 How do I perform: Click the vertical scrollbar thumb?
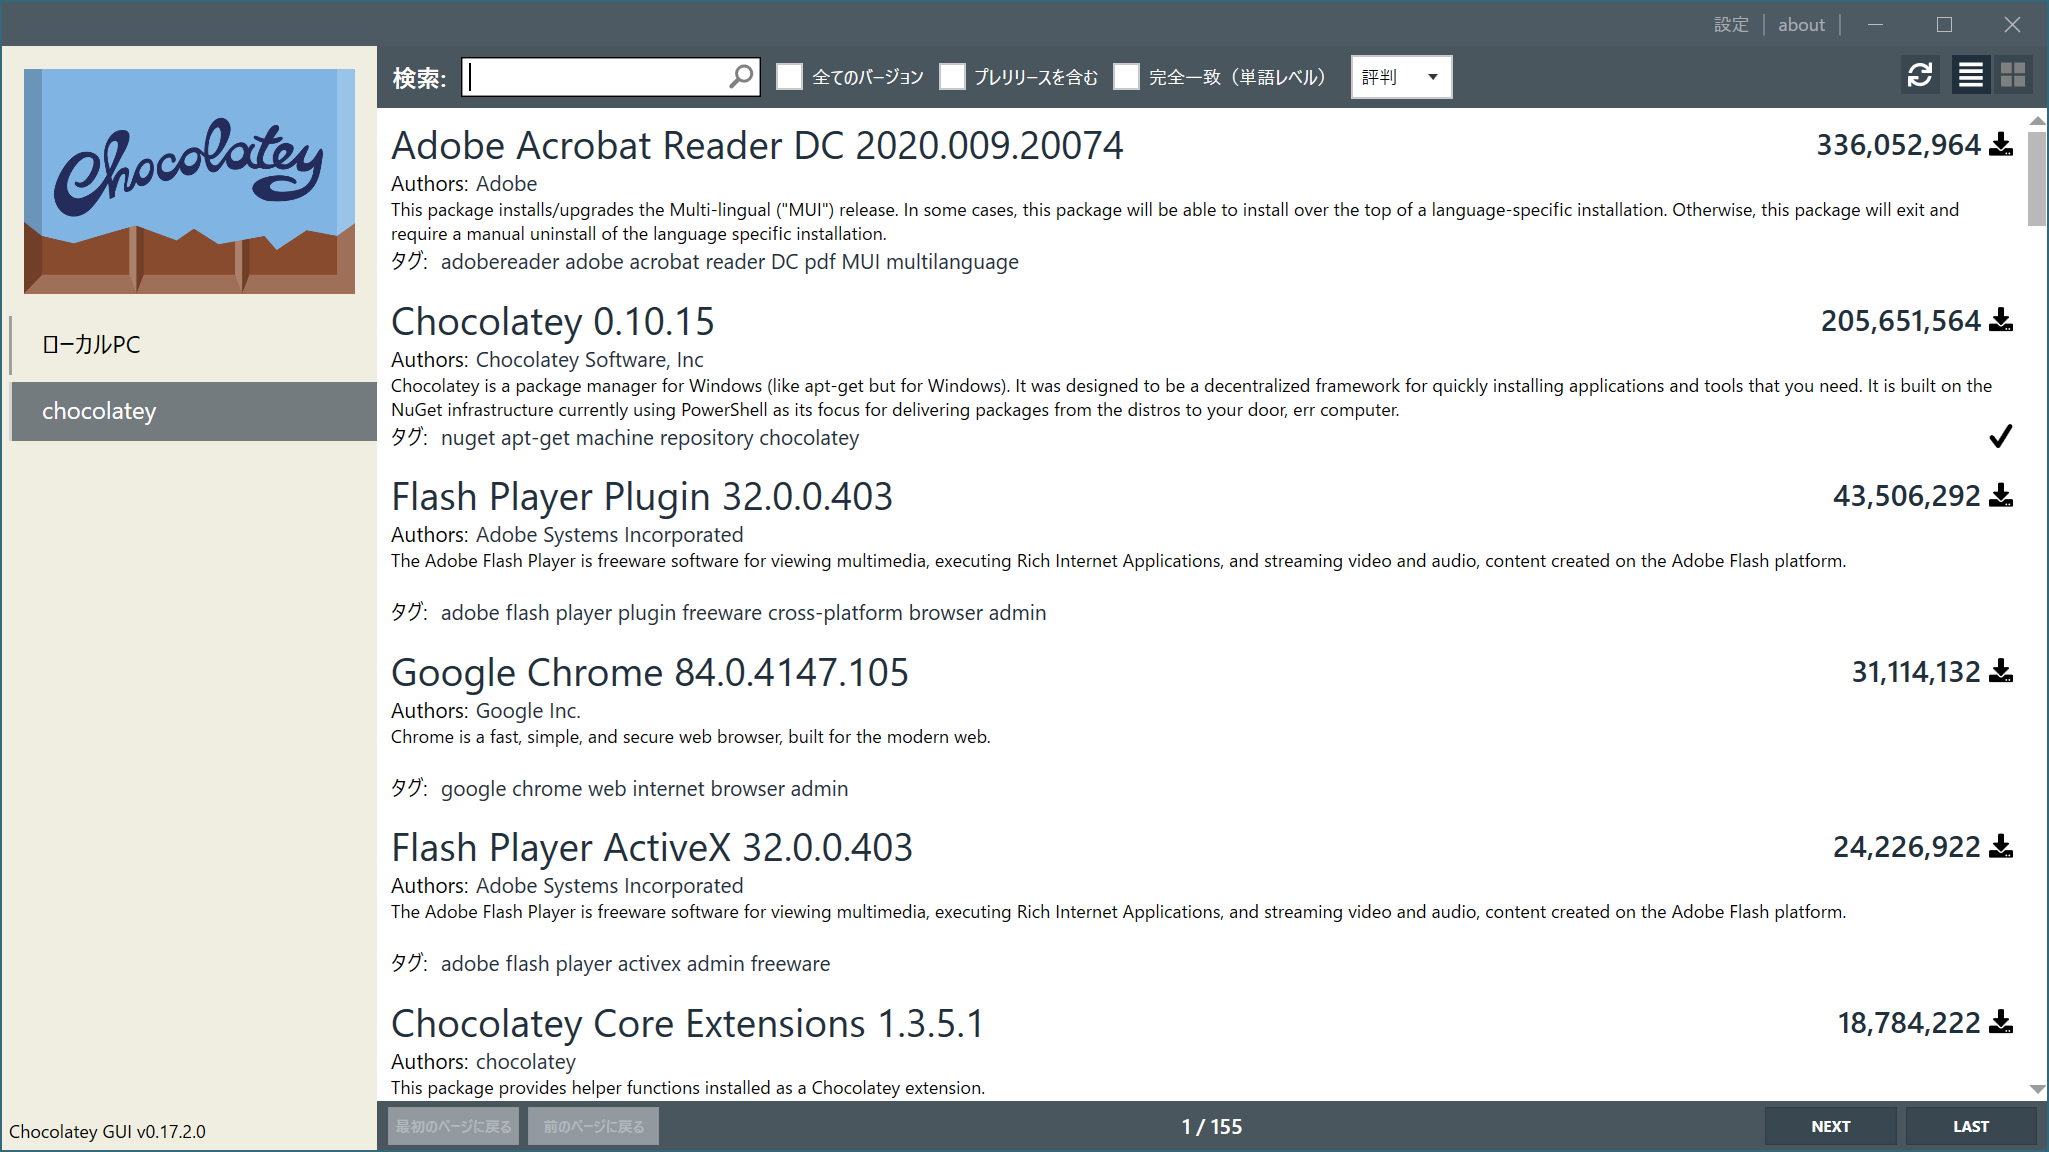point(2037,178)
